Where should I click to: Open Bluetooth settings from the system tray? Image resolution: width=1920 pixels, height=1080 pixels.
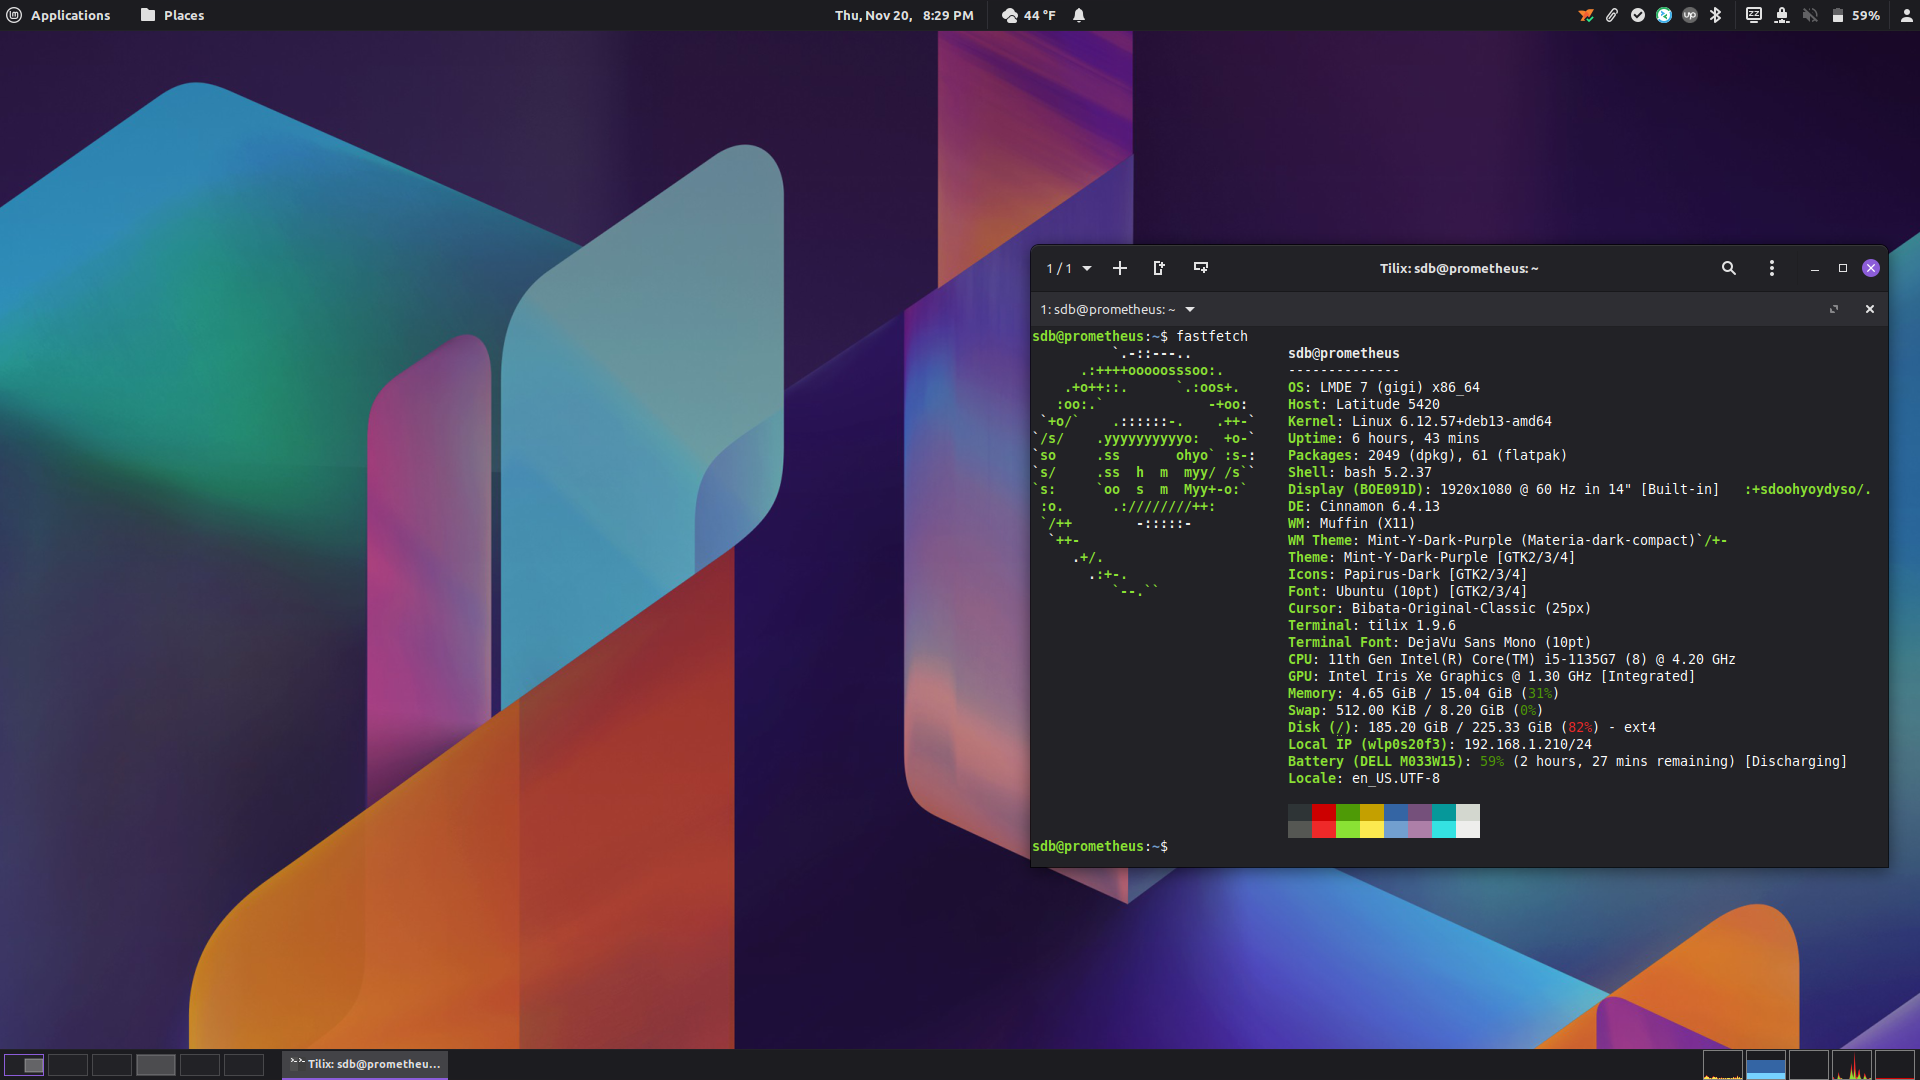(x=1716, y=15)
